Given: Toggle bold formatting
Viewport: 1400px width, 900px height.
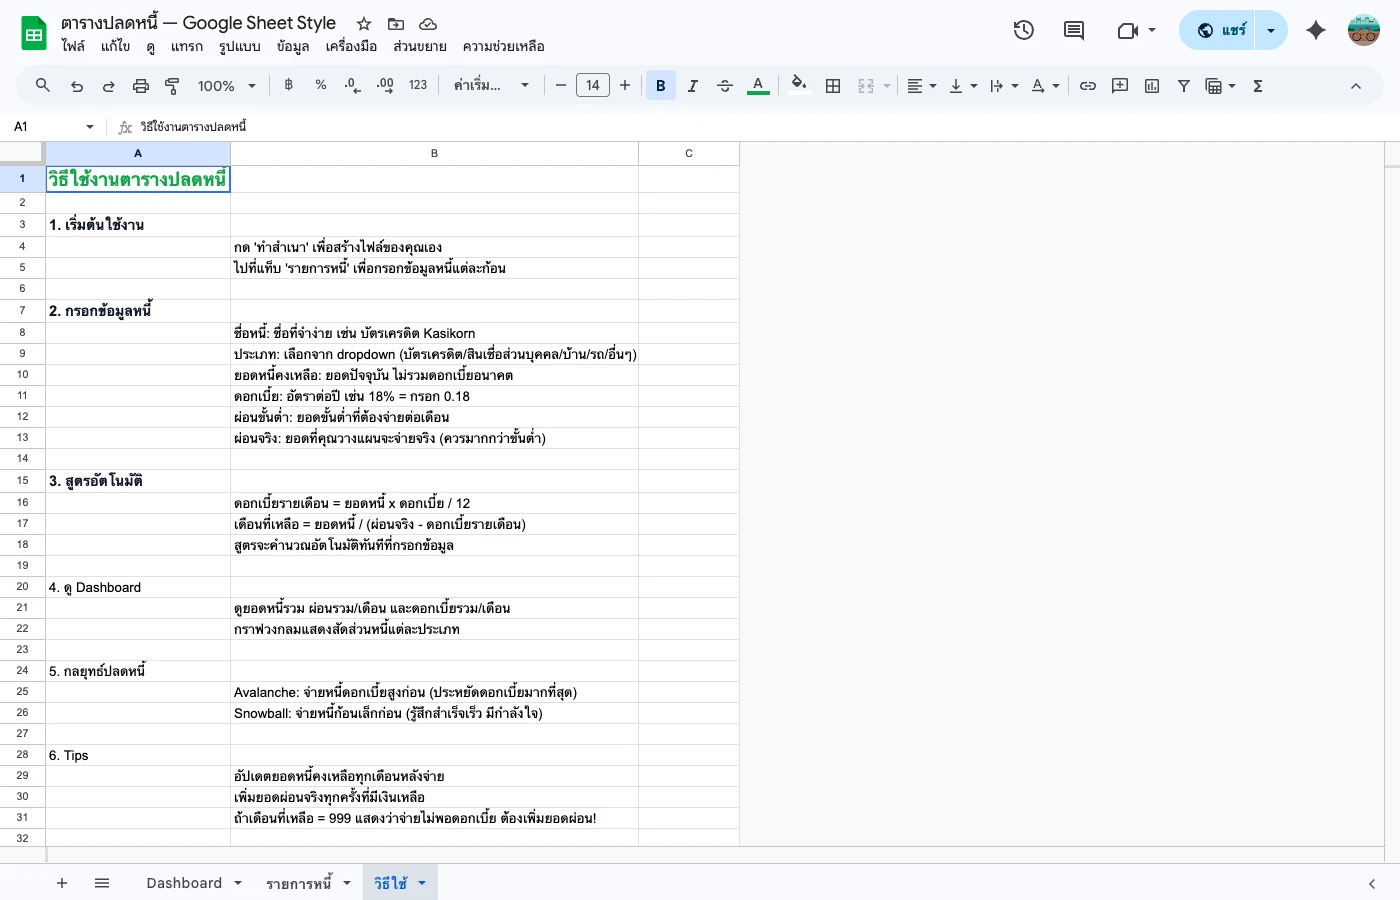Looking at the screenshot, I should (x=660, y=85).
